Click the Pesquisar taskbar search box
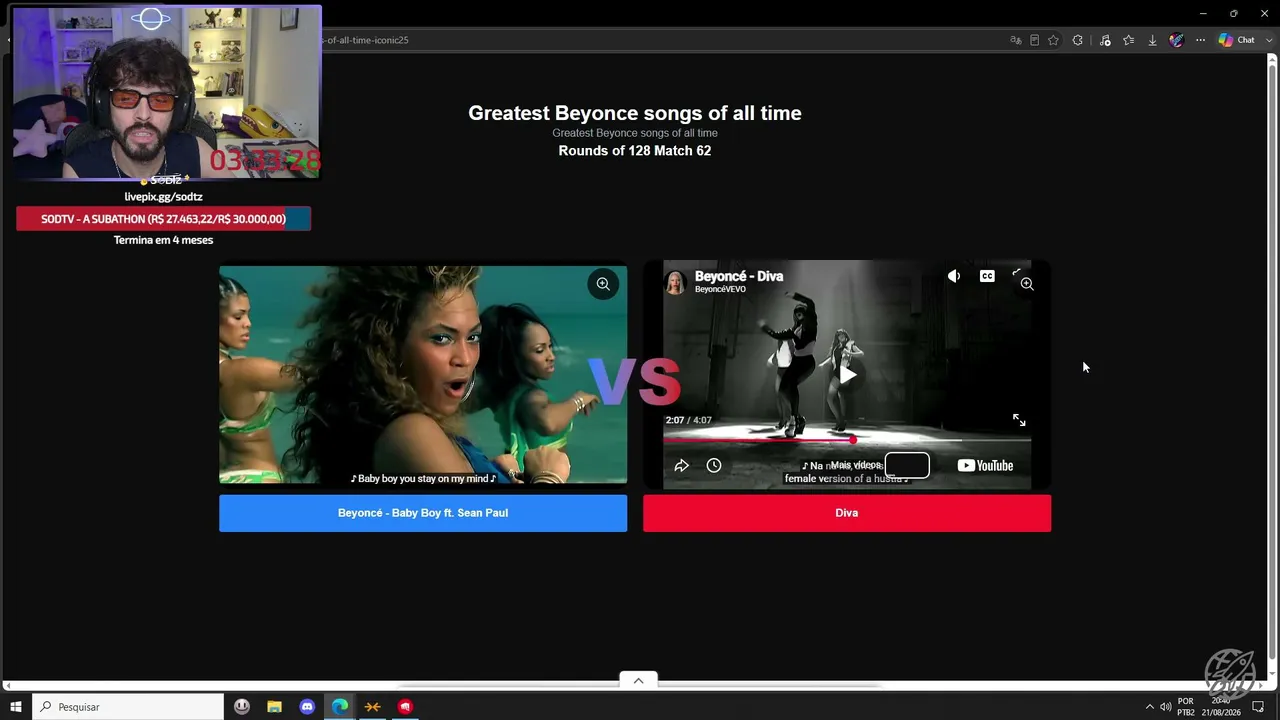The height and width of the screenshot is (720, 1280). 128,707
